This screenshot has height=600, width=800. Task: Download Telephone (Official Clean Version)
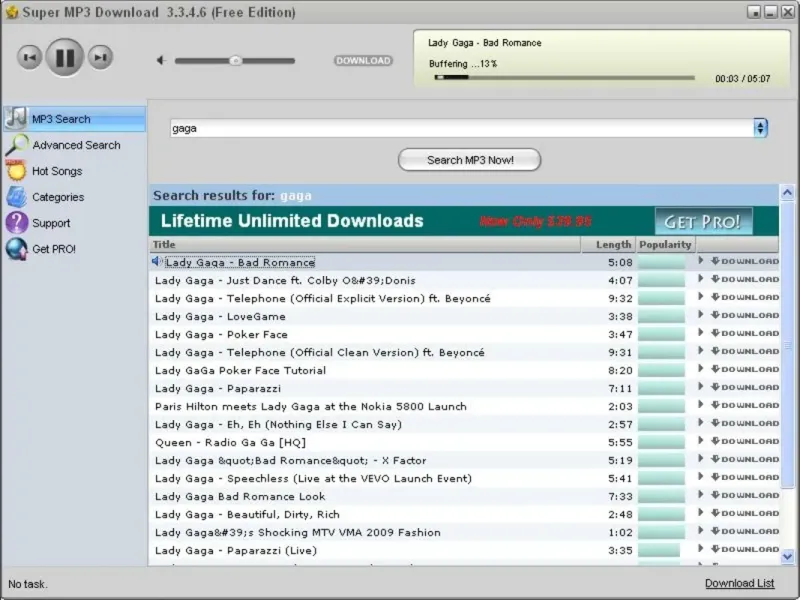point(745,351)
